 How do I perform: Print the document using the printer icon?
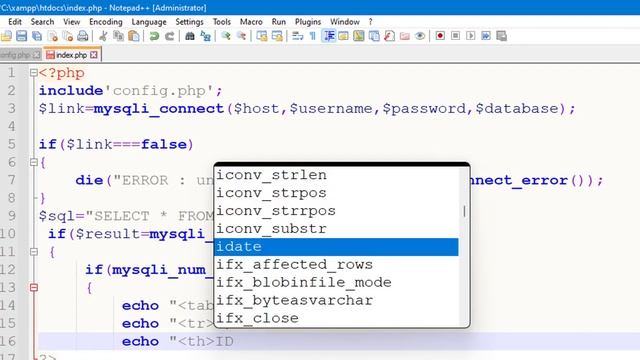click(x=83, y=36)
